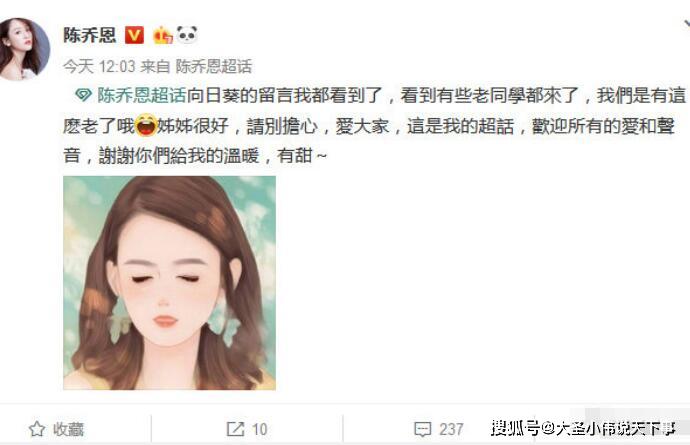The height and width of the screenshot is (445, 690).
Task: Click the post text starting with 向日葵的留言
Action: [x=375, y=125]
